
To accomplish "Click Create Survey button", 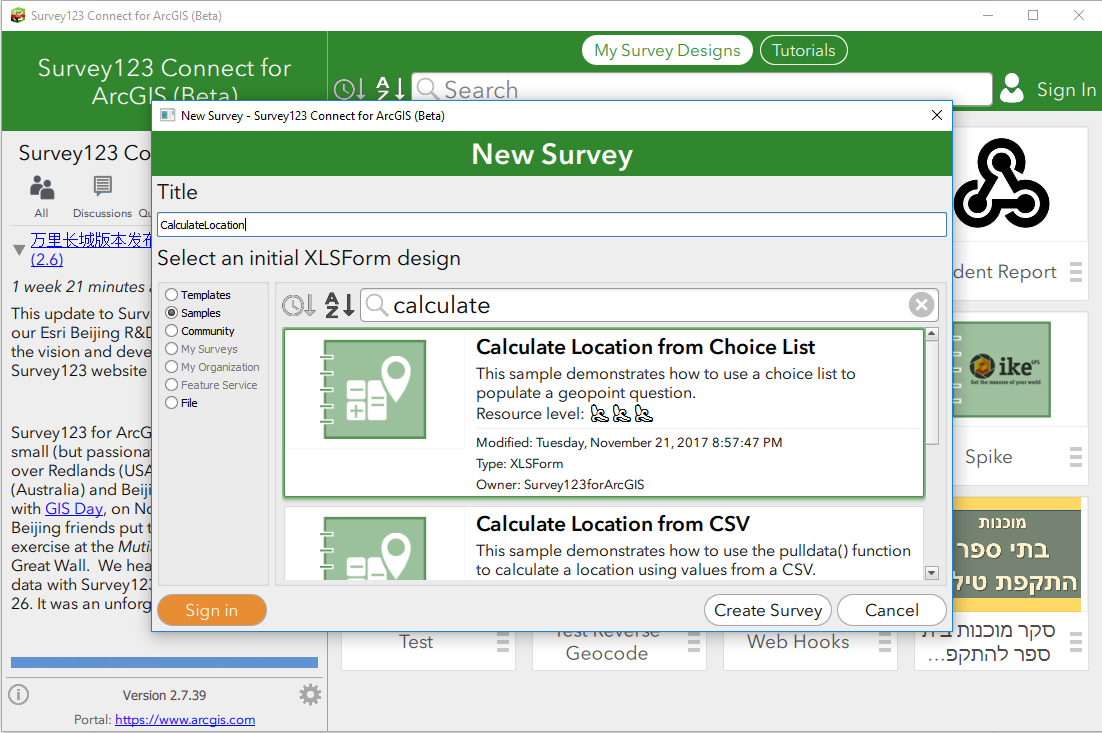I will pyautogui.click(x=767, y=610).
